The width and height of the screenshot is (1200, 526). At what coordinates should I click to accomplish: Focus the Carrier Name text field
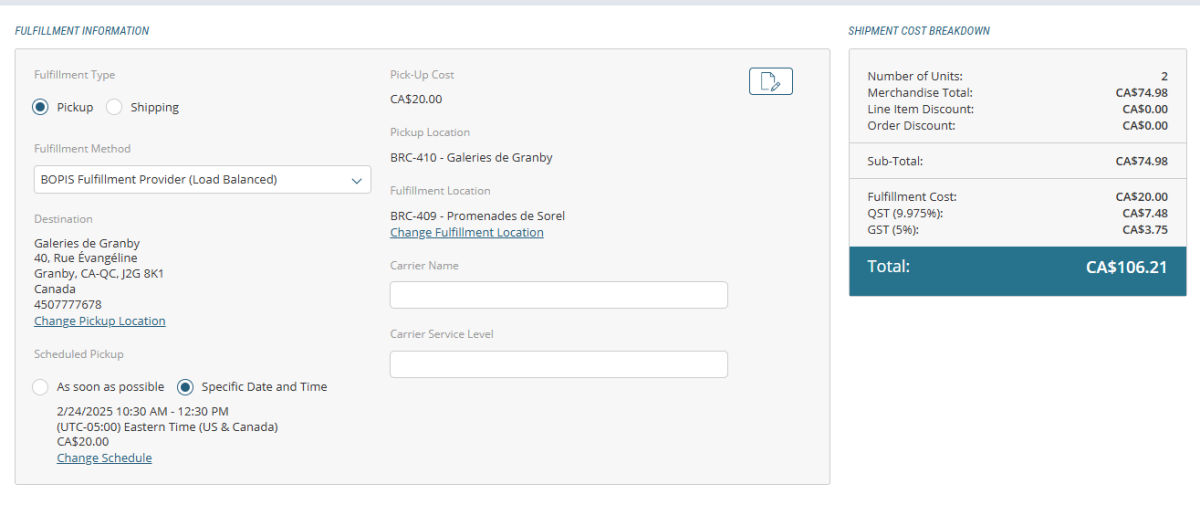(558, 295)
